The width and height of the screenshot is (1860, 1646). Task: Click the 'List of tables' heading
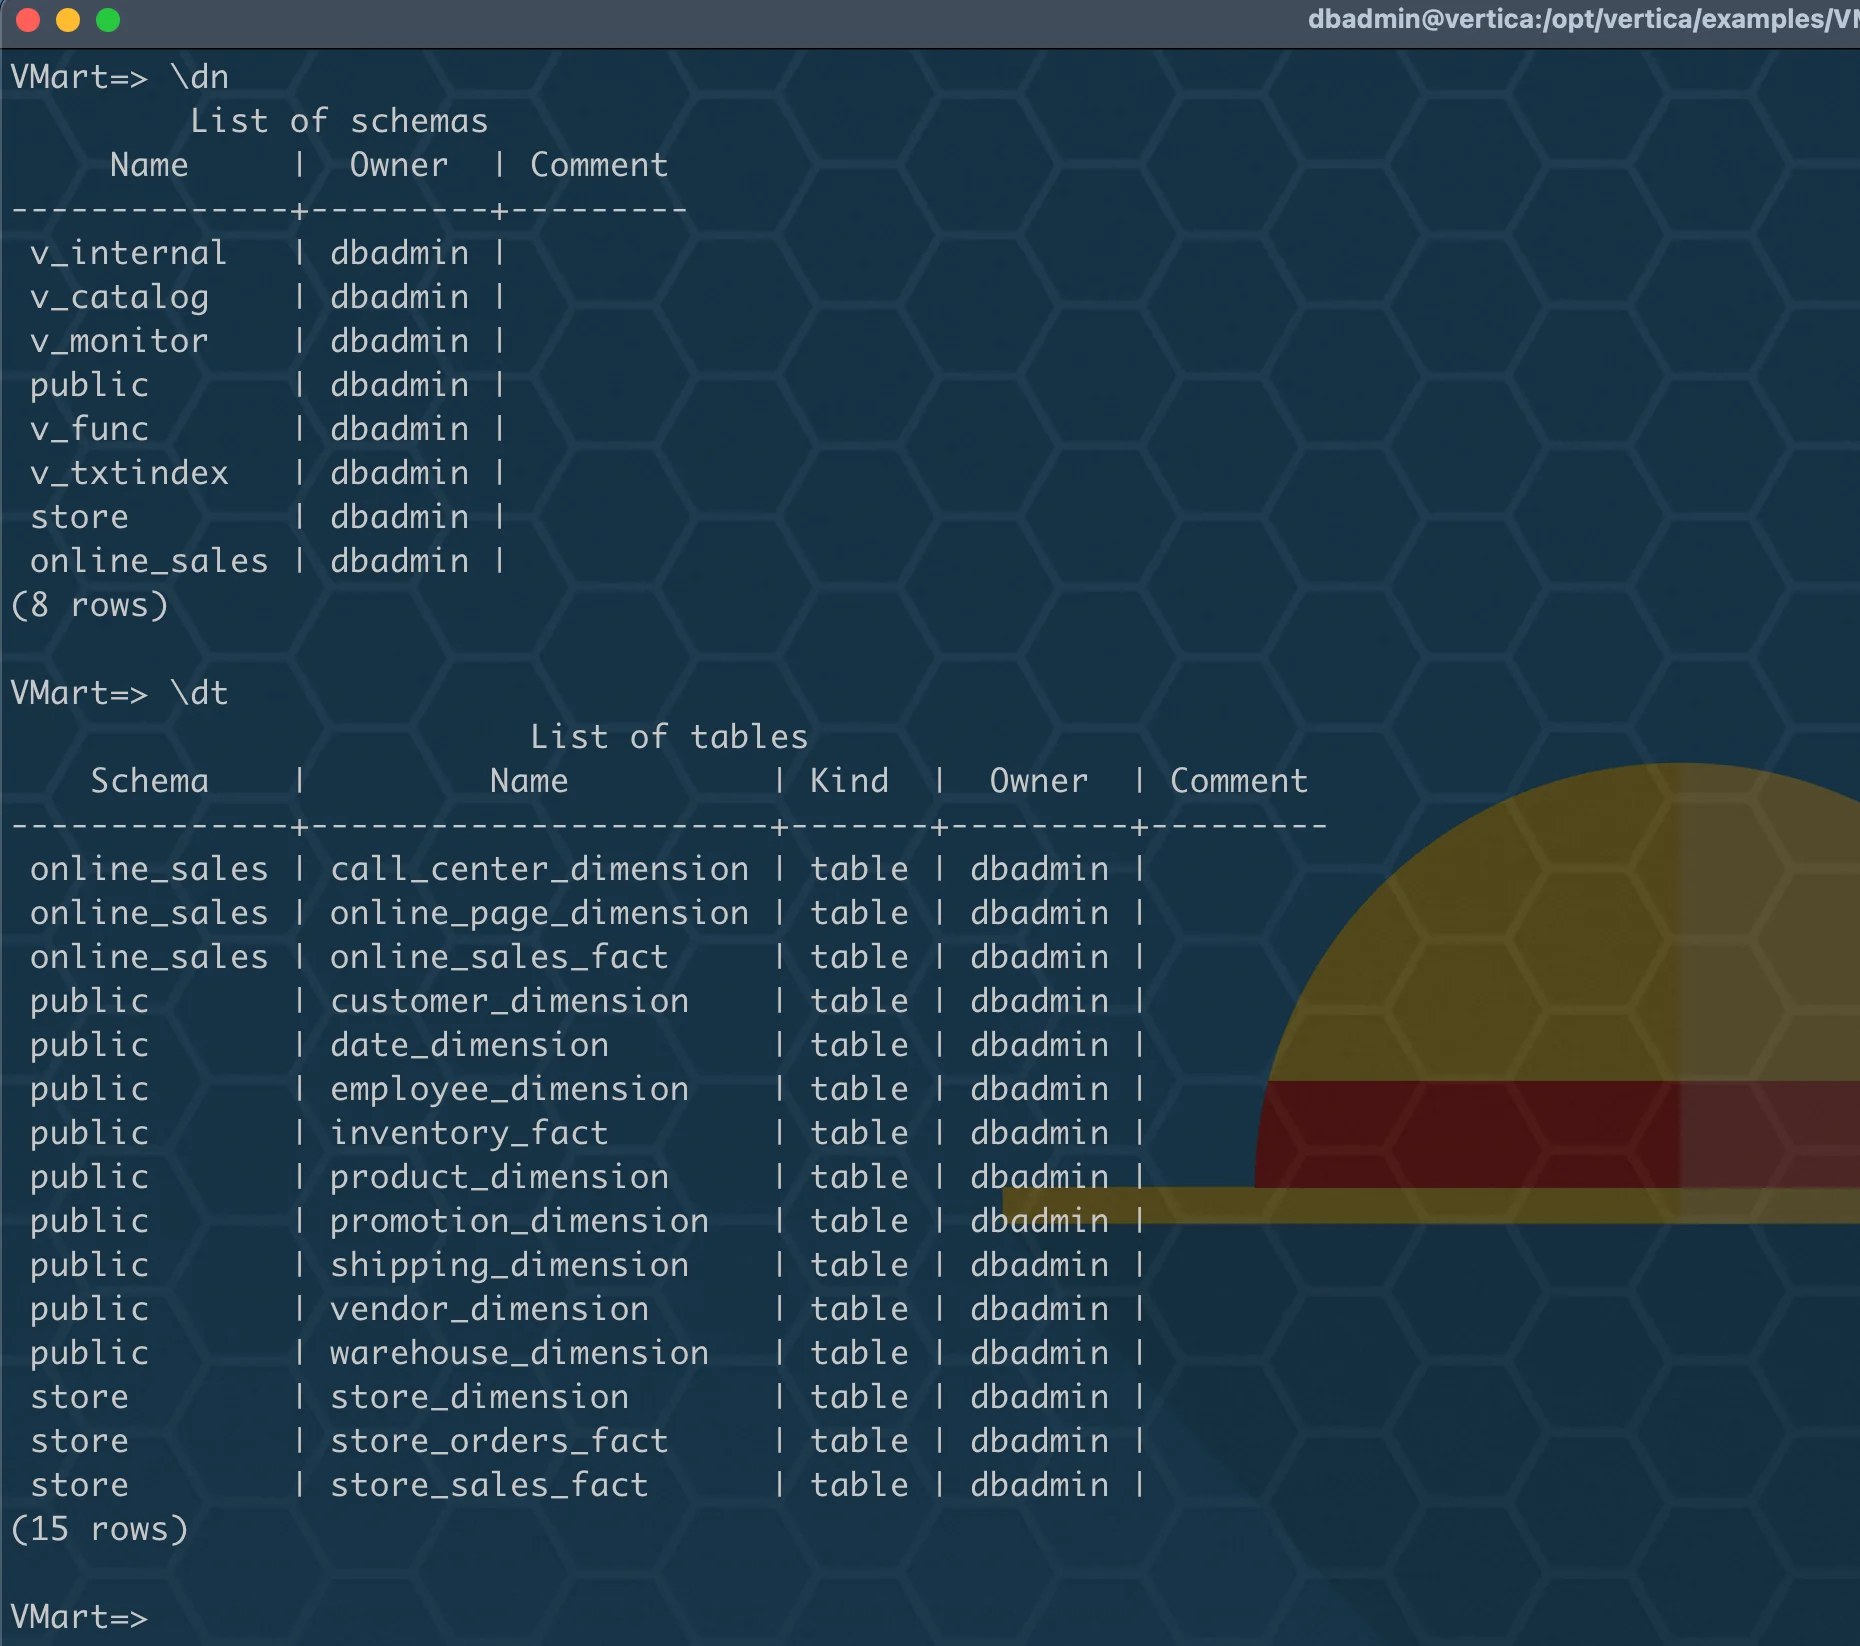(668, 737)
